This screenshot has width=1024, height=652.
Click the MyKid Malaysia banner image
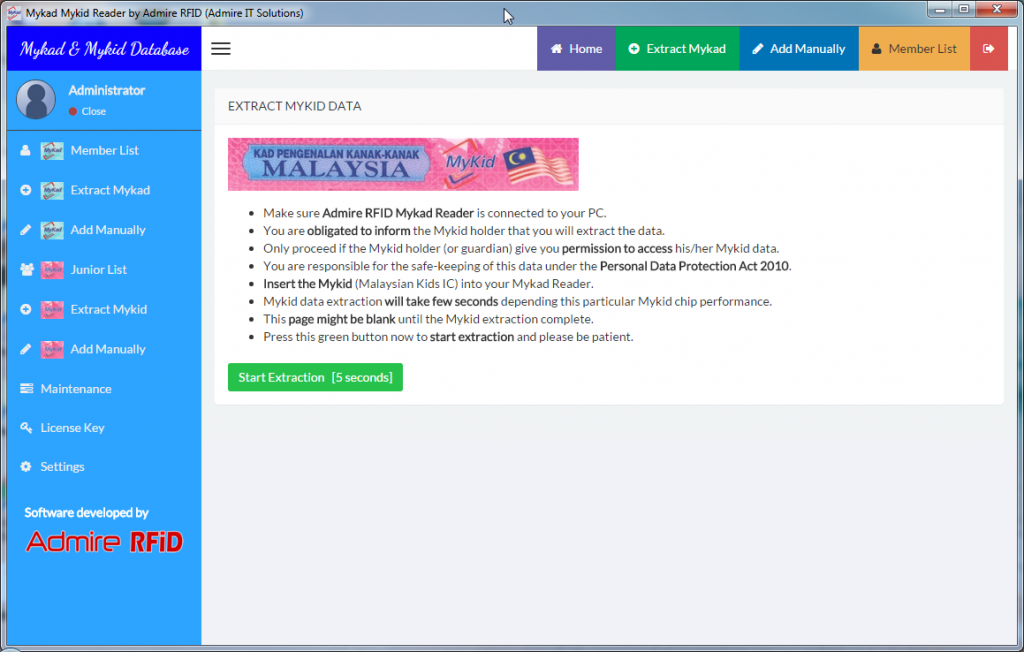pos(403,164)
